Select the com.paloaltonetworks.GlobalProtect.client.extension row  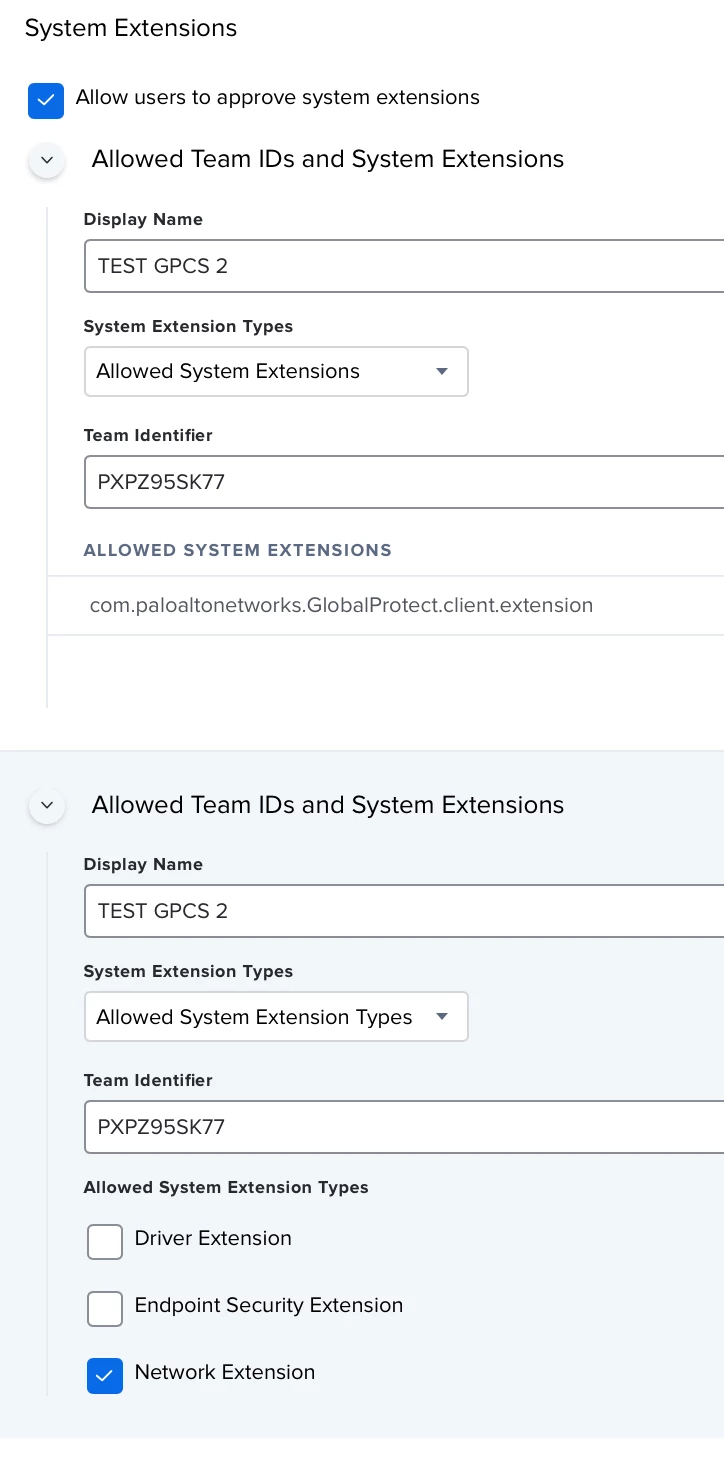[386, 605]
